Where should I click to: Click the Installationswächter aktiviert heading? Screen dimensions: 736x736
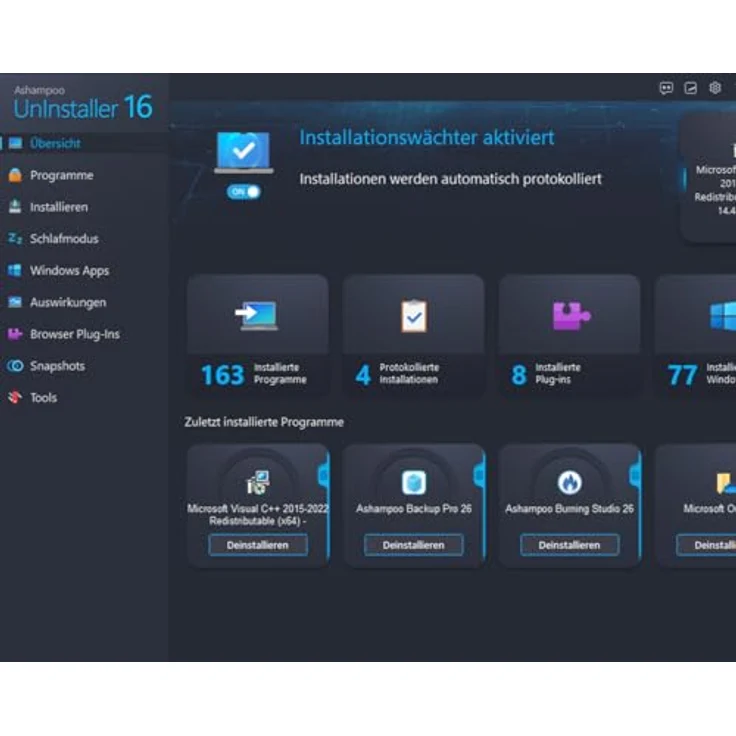[427, 138]
